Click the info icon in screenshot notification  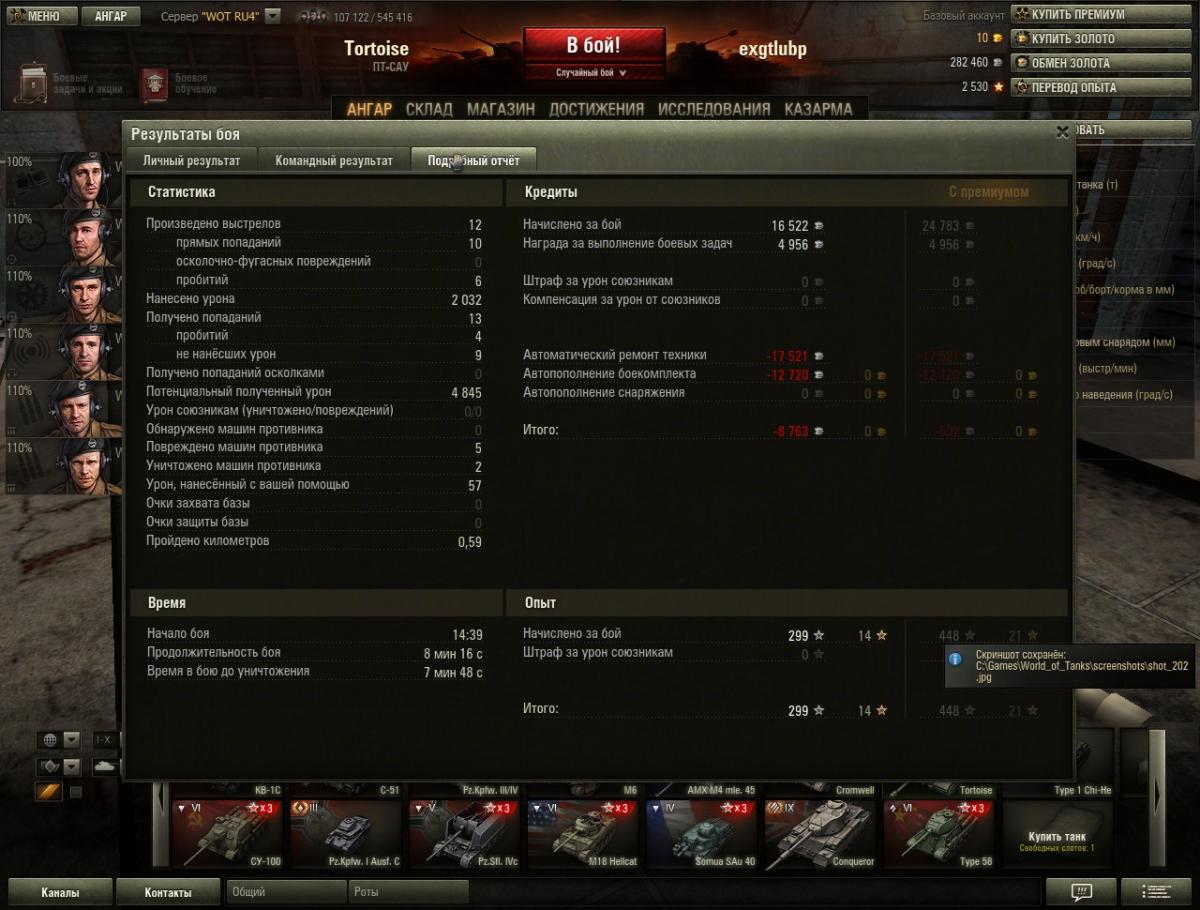[956, 659]
